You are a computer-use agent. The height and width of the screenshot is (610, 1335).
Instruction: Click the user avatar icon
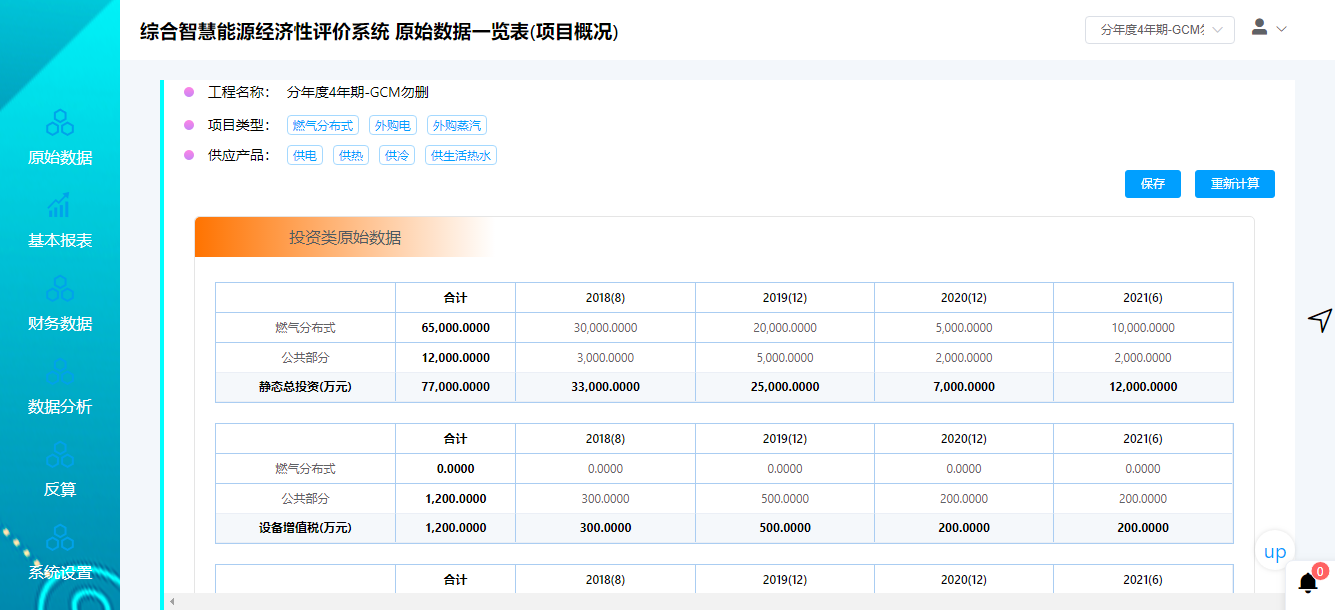(x=1260, y=28)
